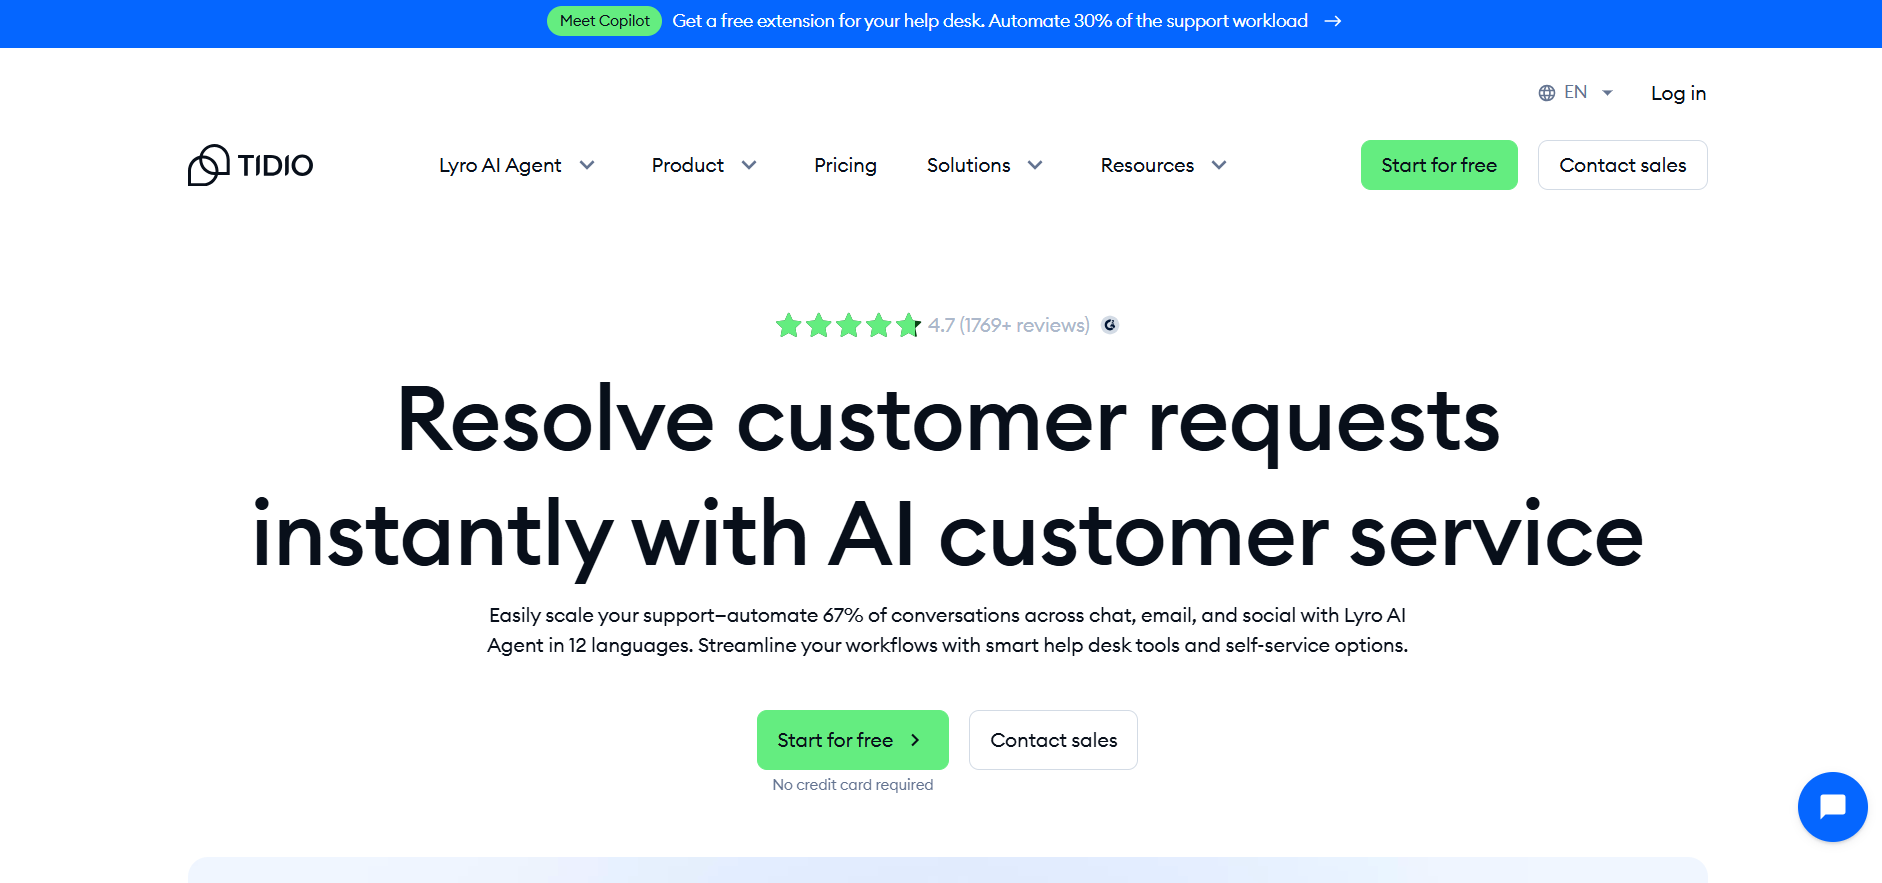Click the arrow in the top banner

pos(1333,21)
